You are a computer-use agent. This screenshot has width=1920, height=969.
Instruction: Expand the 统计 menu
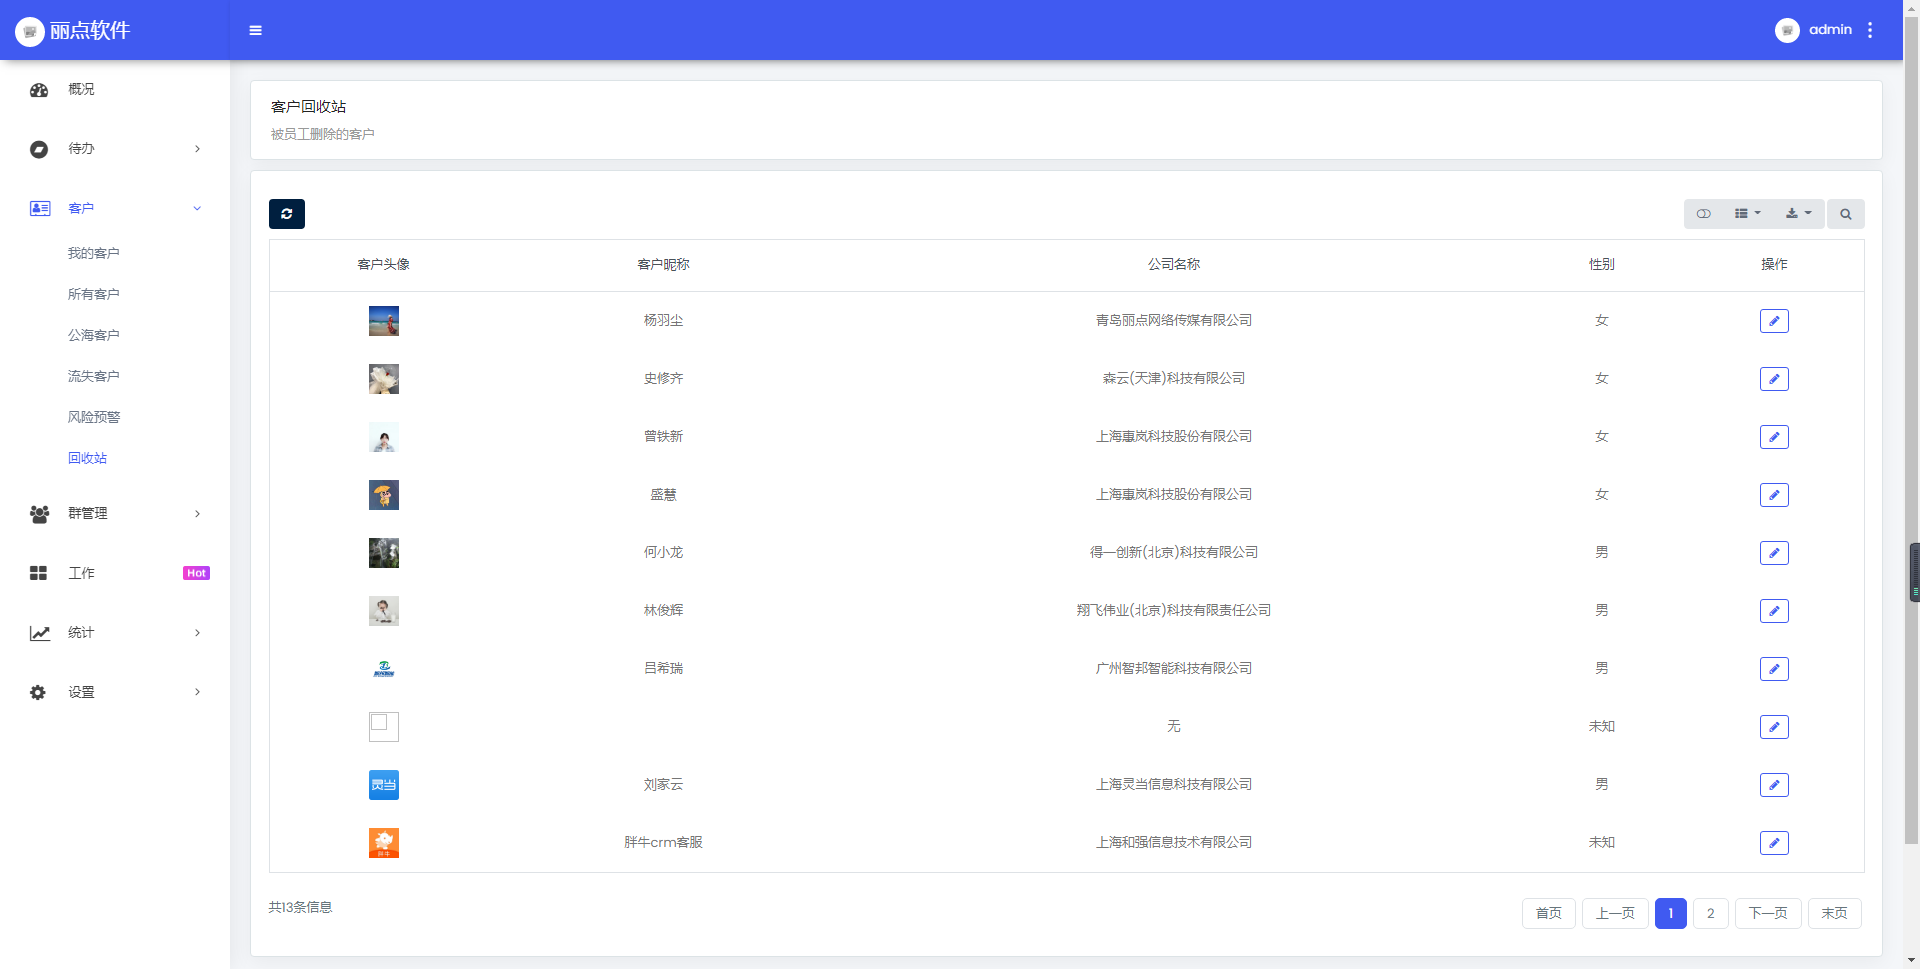[x=115, y=633]
